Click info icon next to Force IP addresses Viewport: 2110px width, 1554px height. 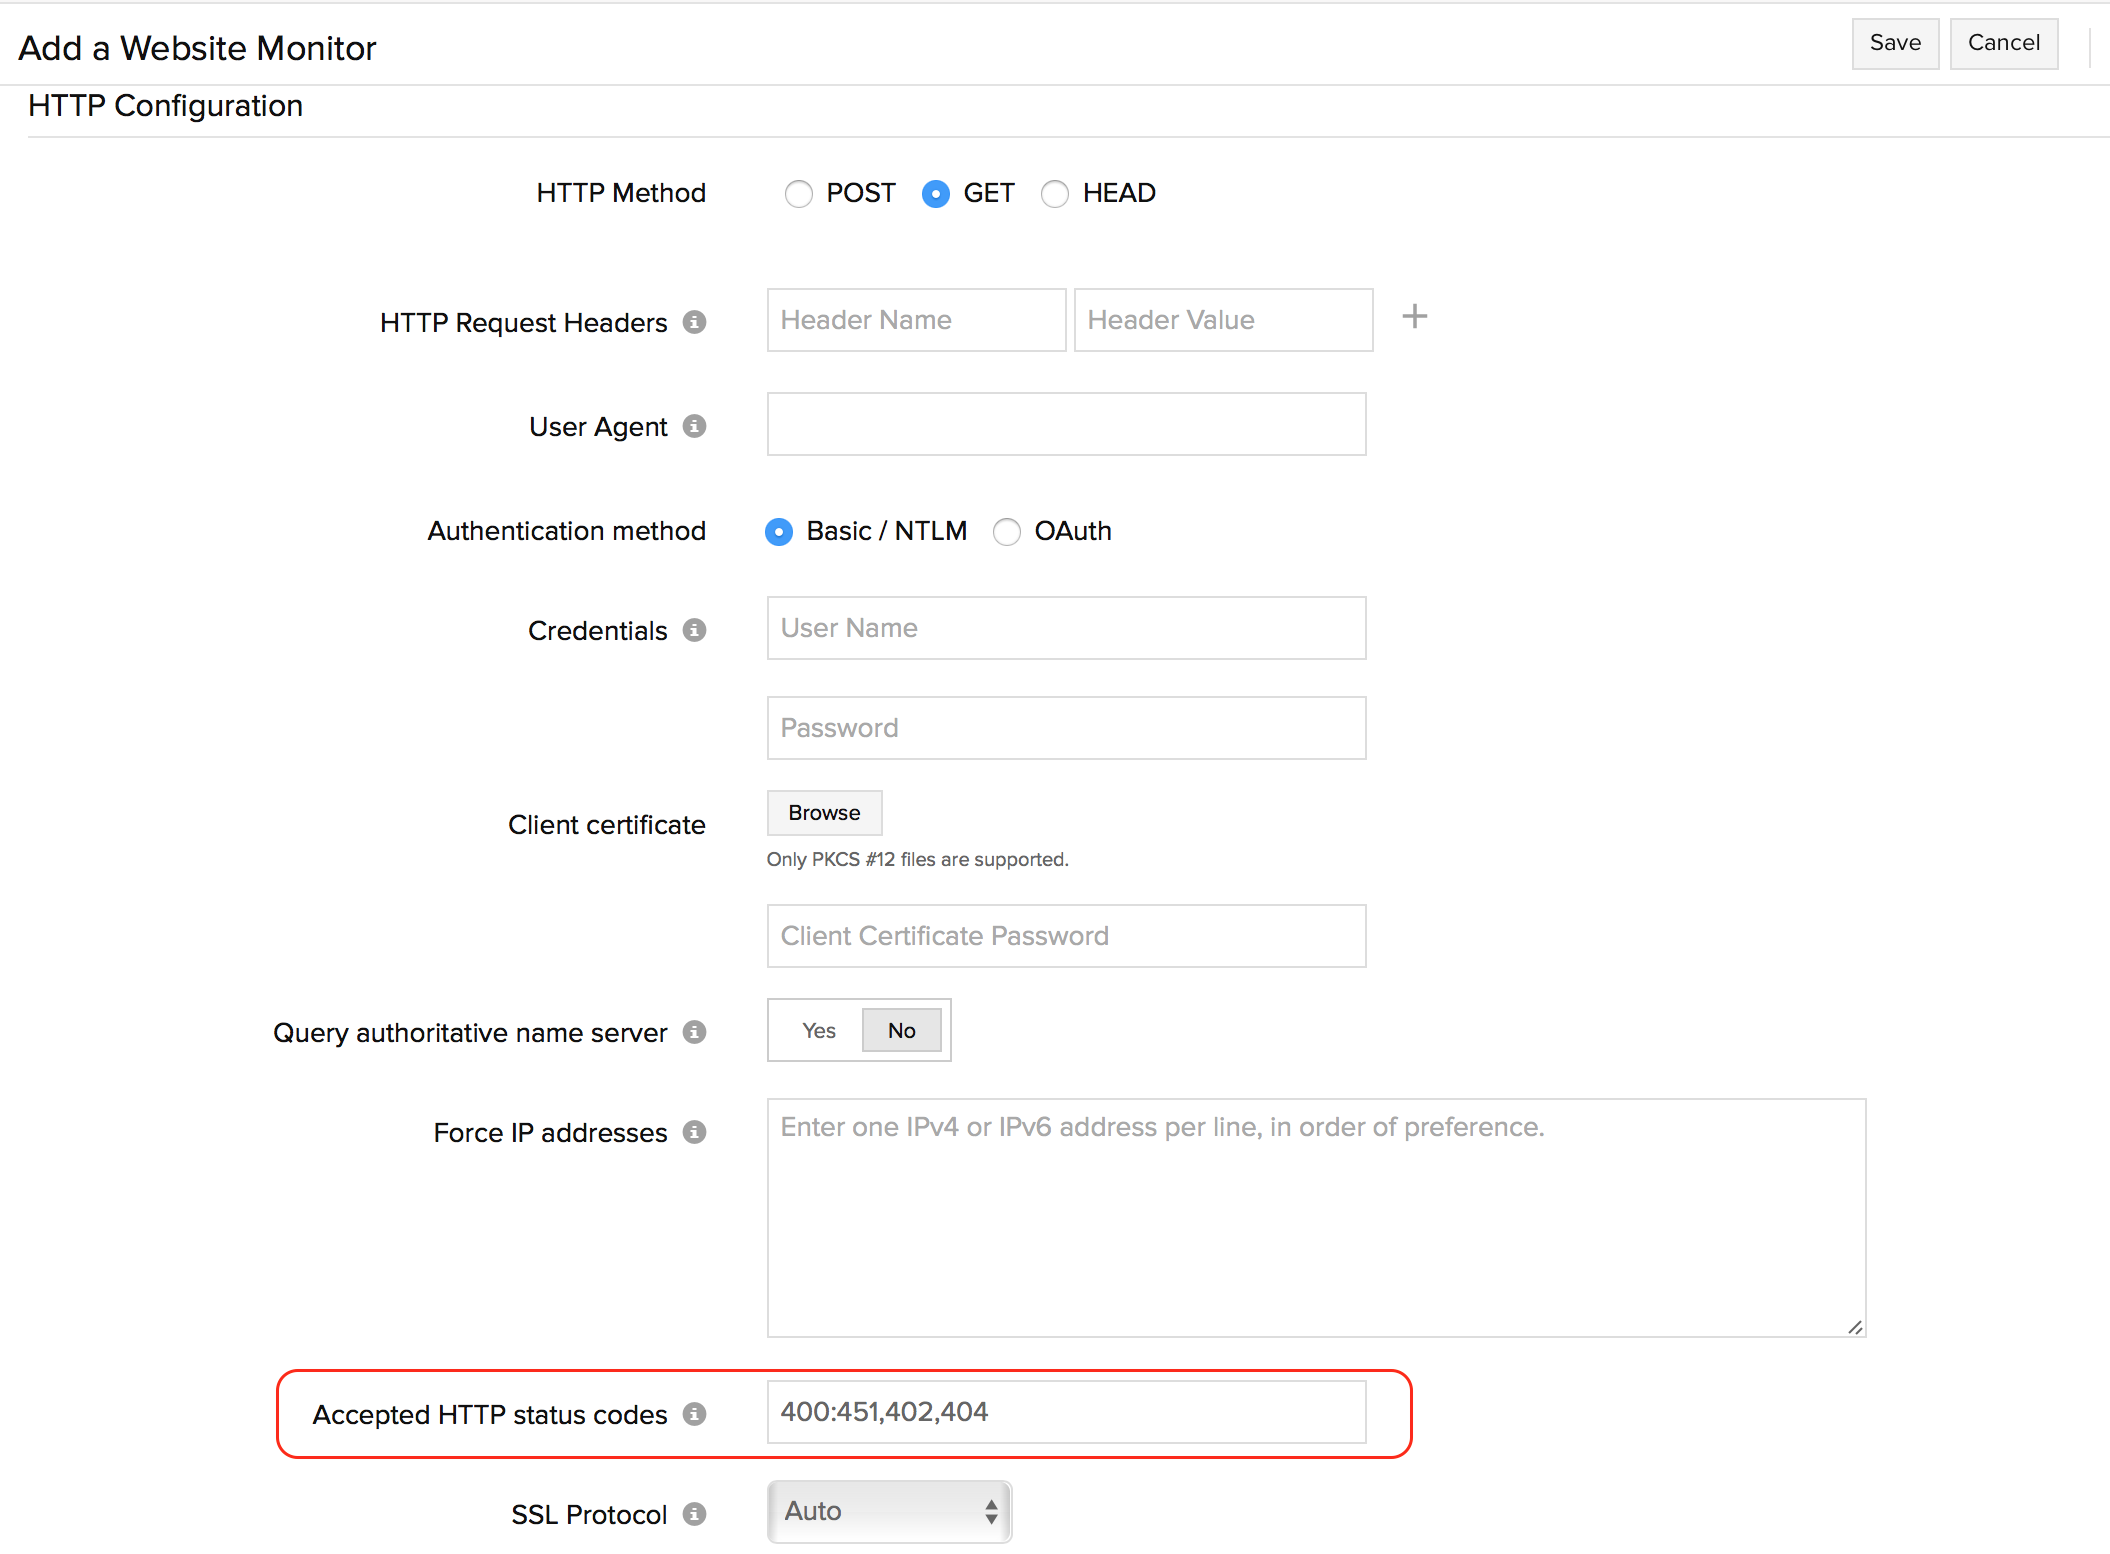(x=694, y=1132)
